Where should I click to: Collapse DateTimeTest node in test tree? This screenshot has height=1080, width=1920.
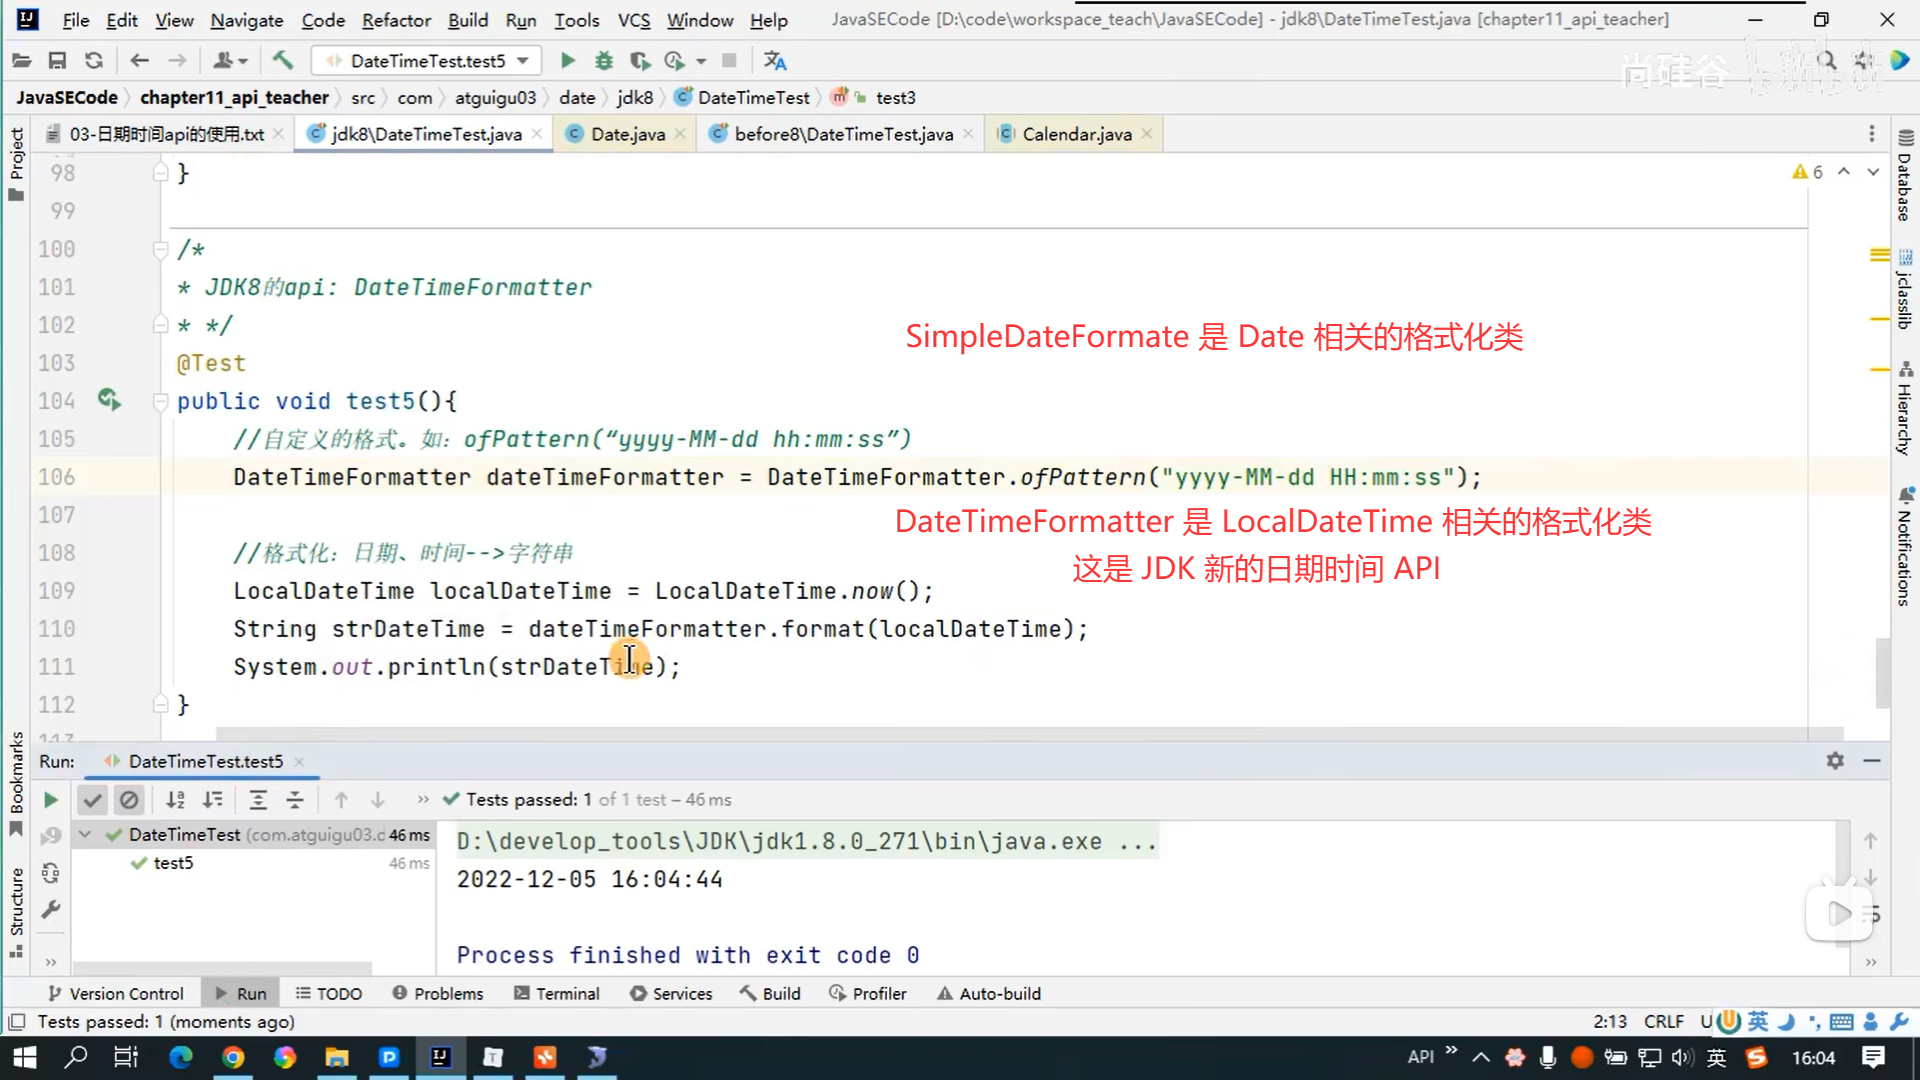point(85,835)
